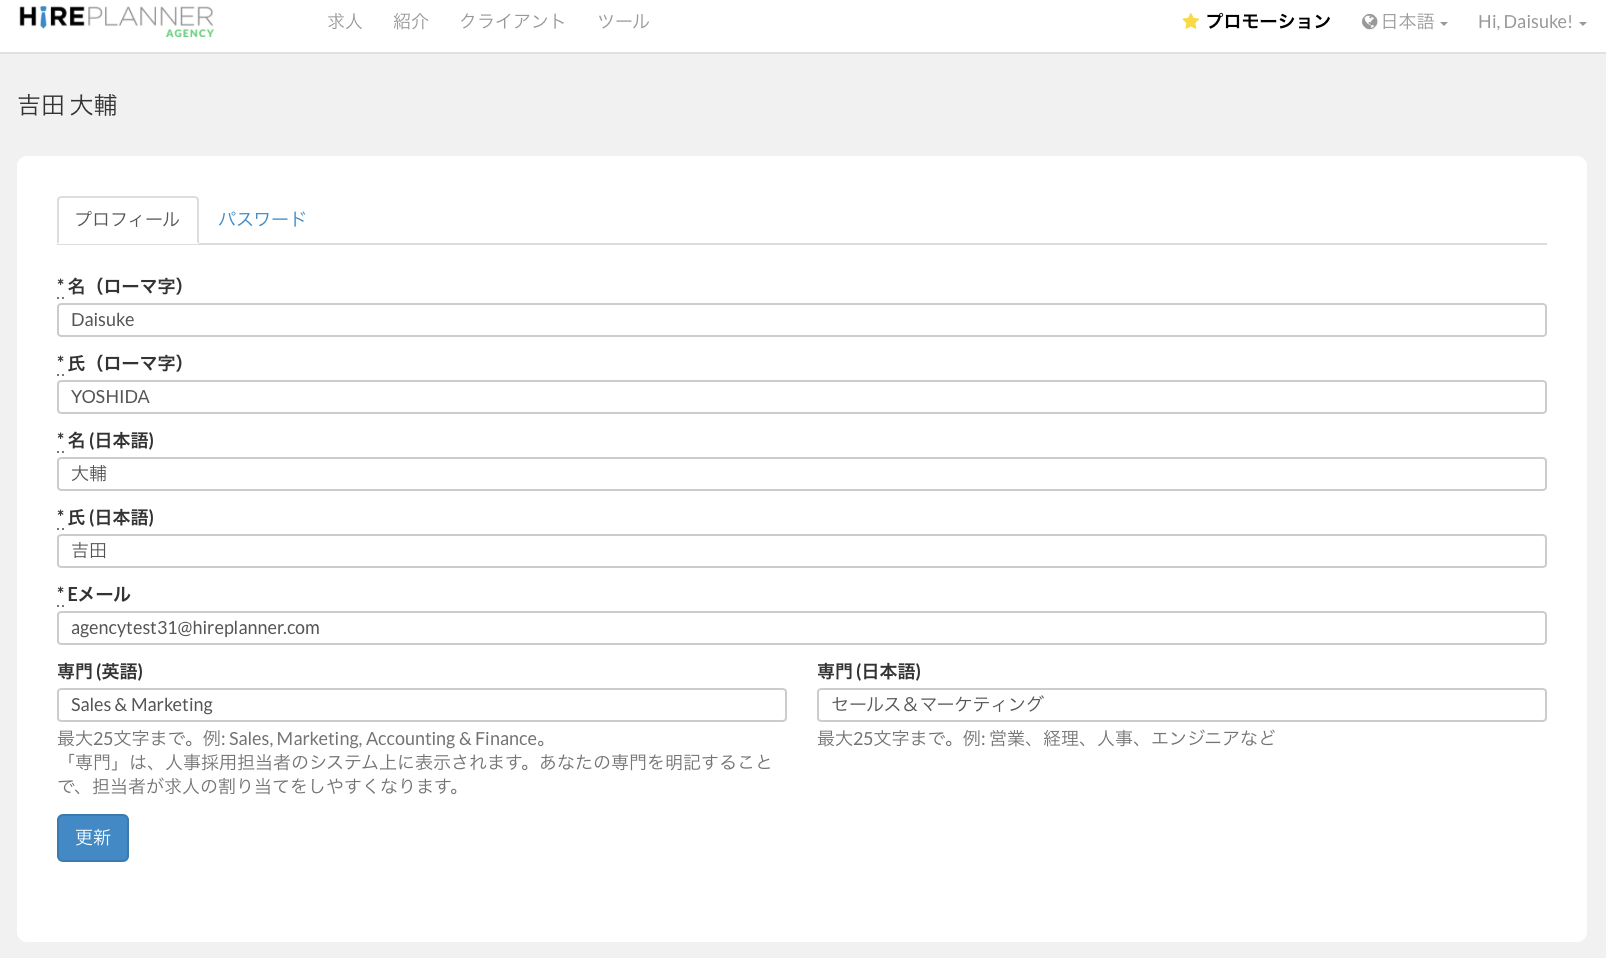The image size is (1606, 958).
Task: Open the クライアント menu
Action: pyautogui.click(x=512, y=22)
